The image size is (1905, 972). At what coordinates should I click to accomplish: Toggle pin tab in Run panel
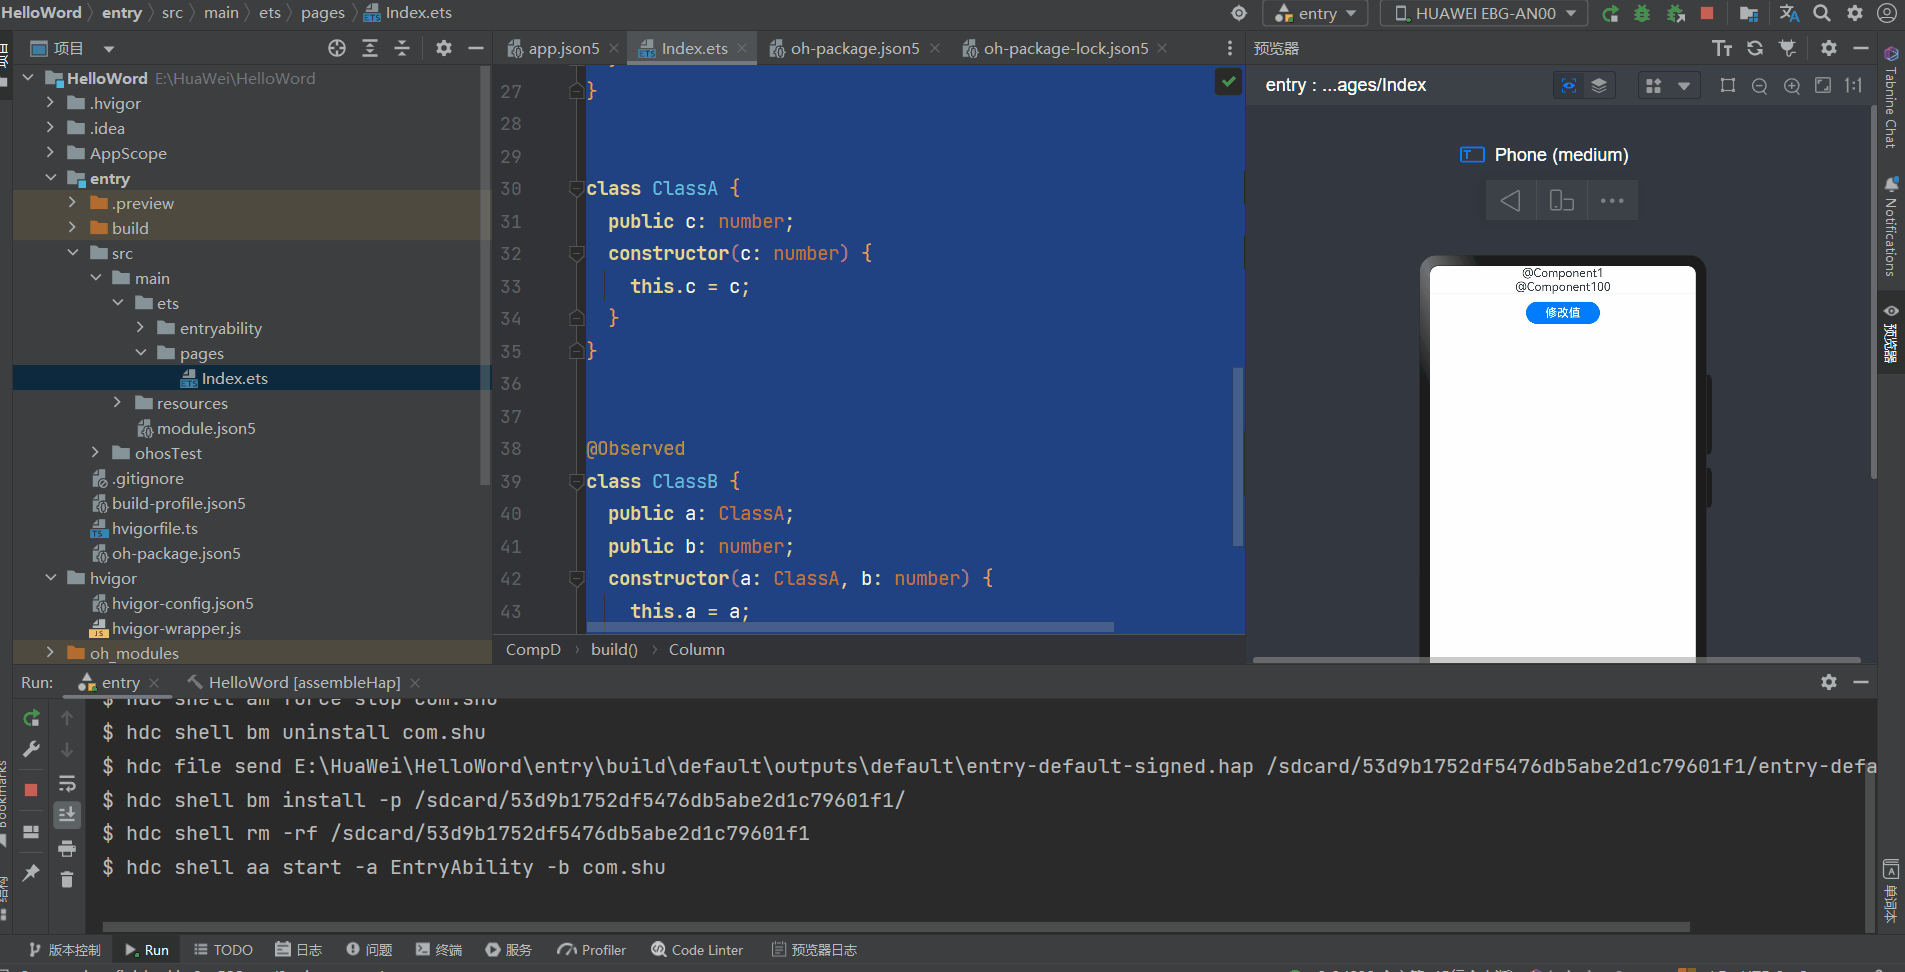click(x=31, y=873)
